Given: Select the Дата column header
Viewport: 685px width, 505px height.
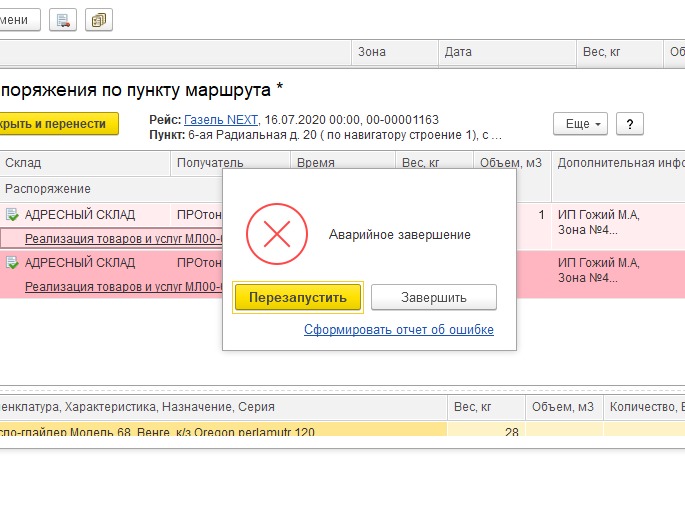Looking at the screenshot, I should [x=458, y=51].
